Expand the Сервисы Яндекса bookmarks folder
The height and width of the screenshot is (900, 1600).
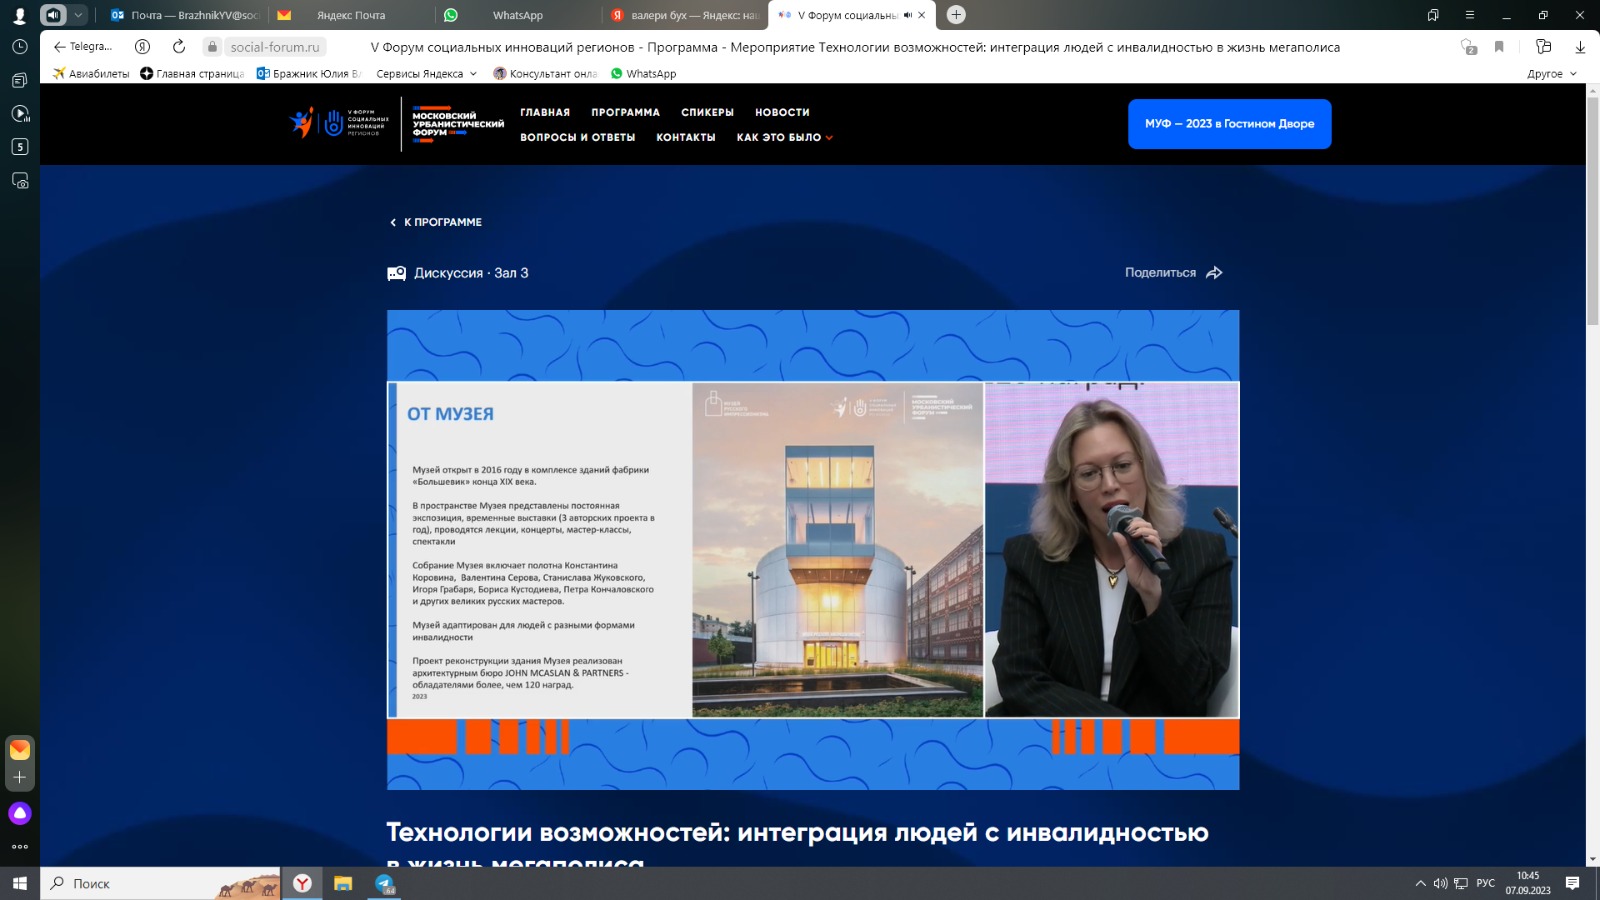click(x=427, y=74)
